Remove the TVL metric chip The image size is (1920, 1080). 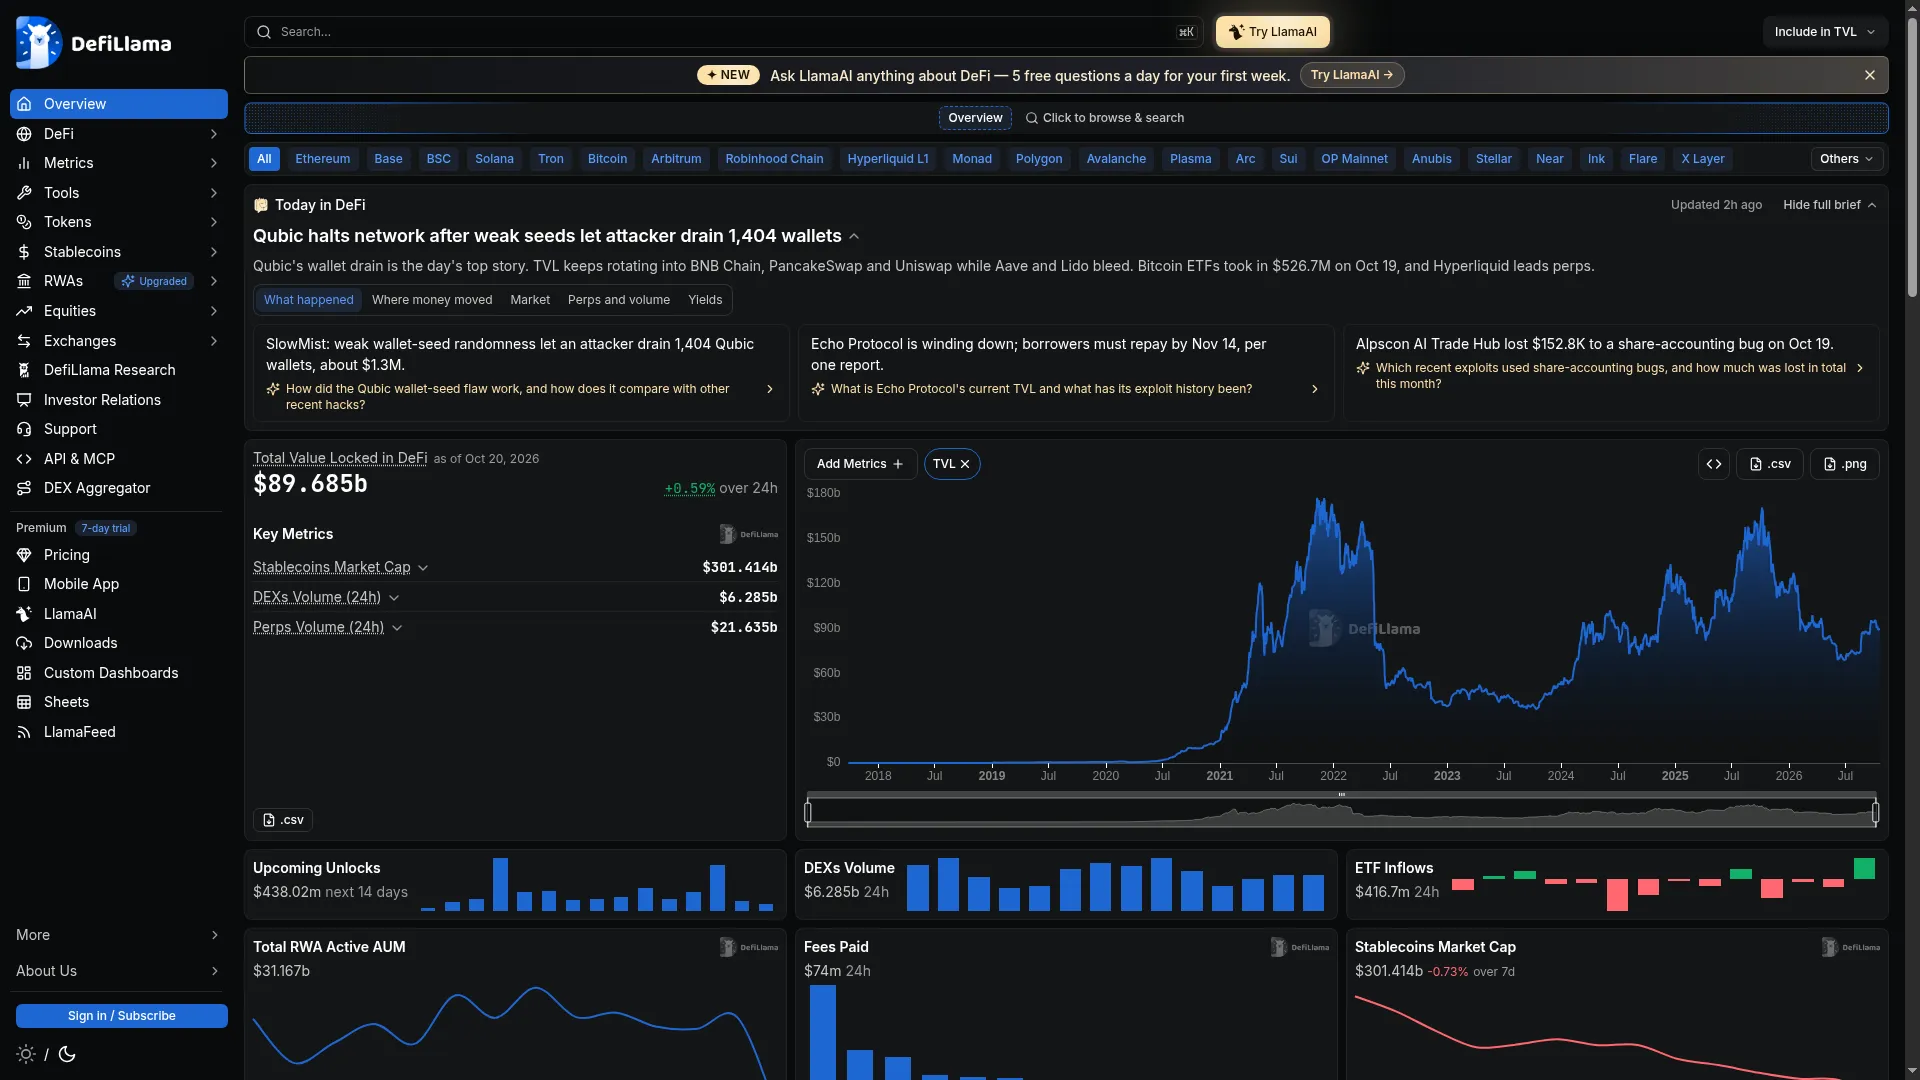965,464
